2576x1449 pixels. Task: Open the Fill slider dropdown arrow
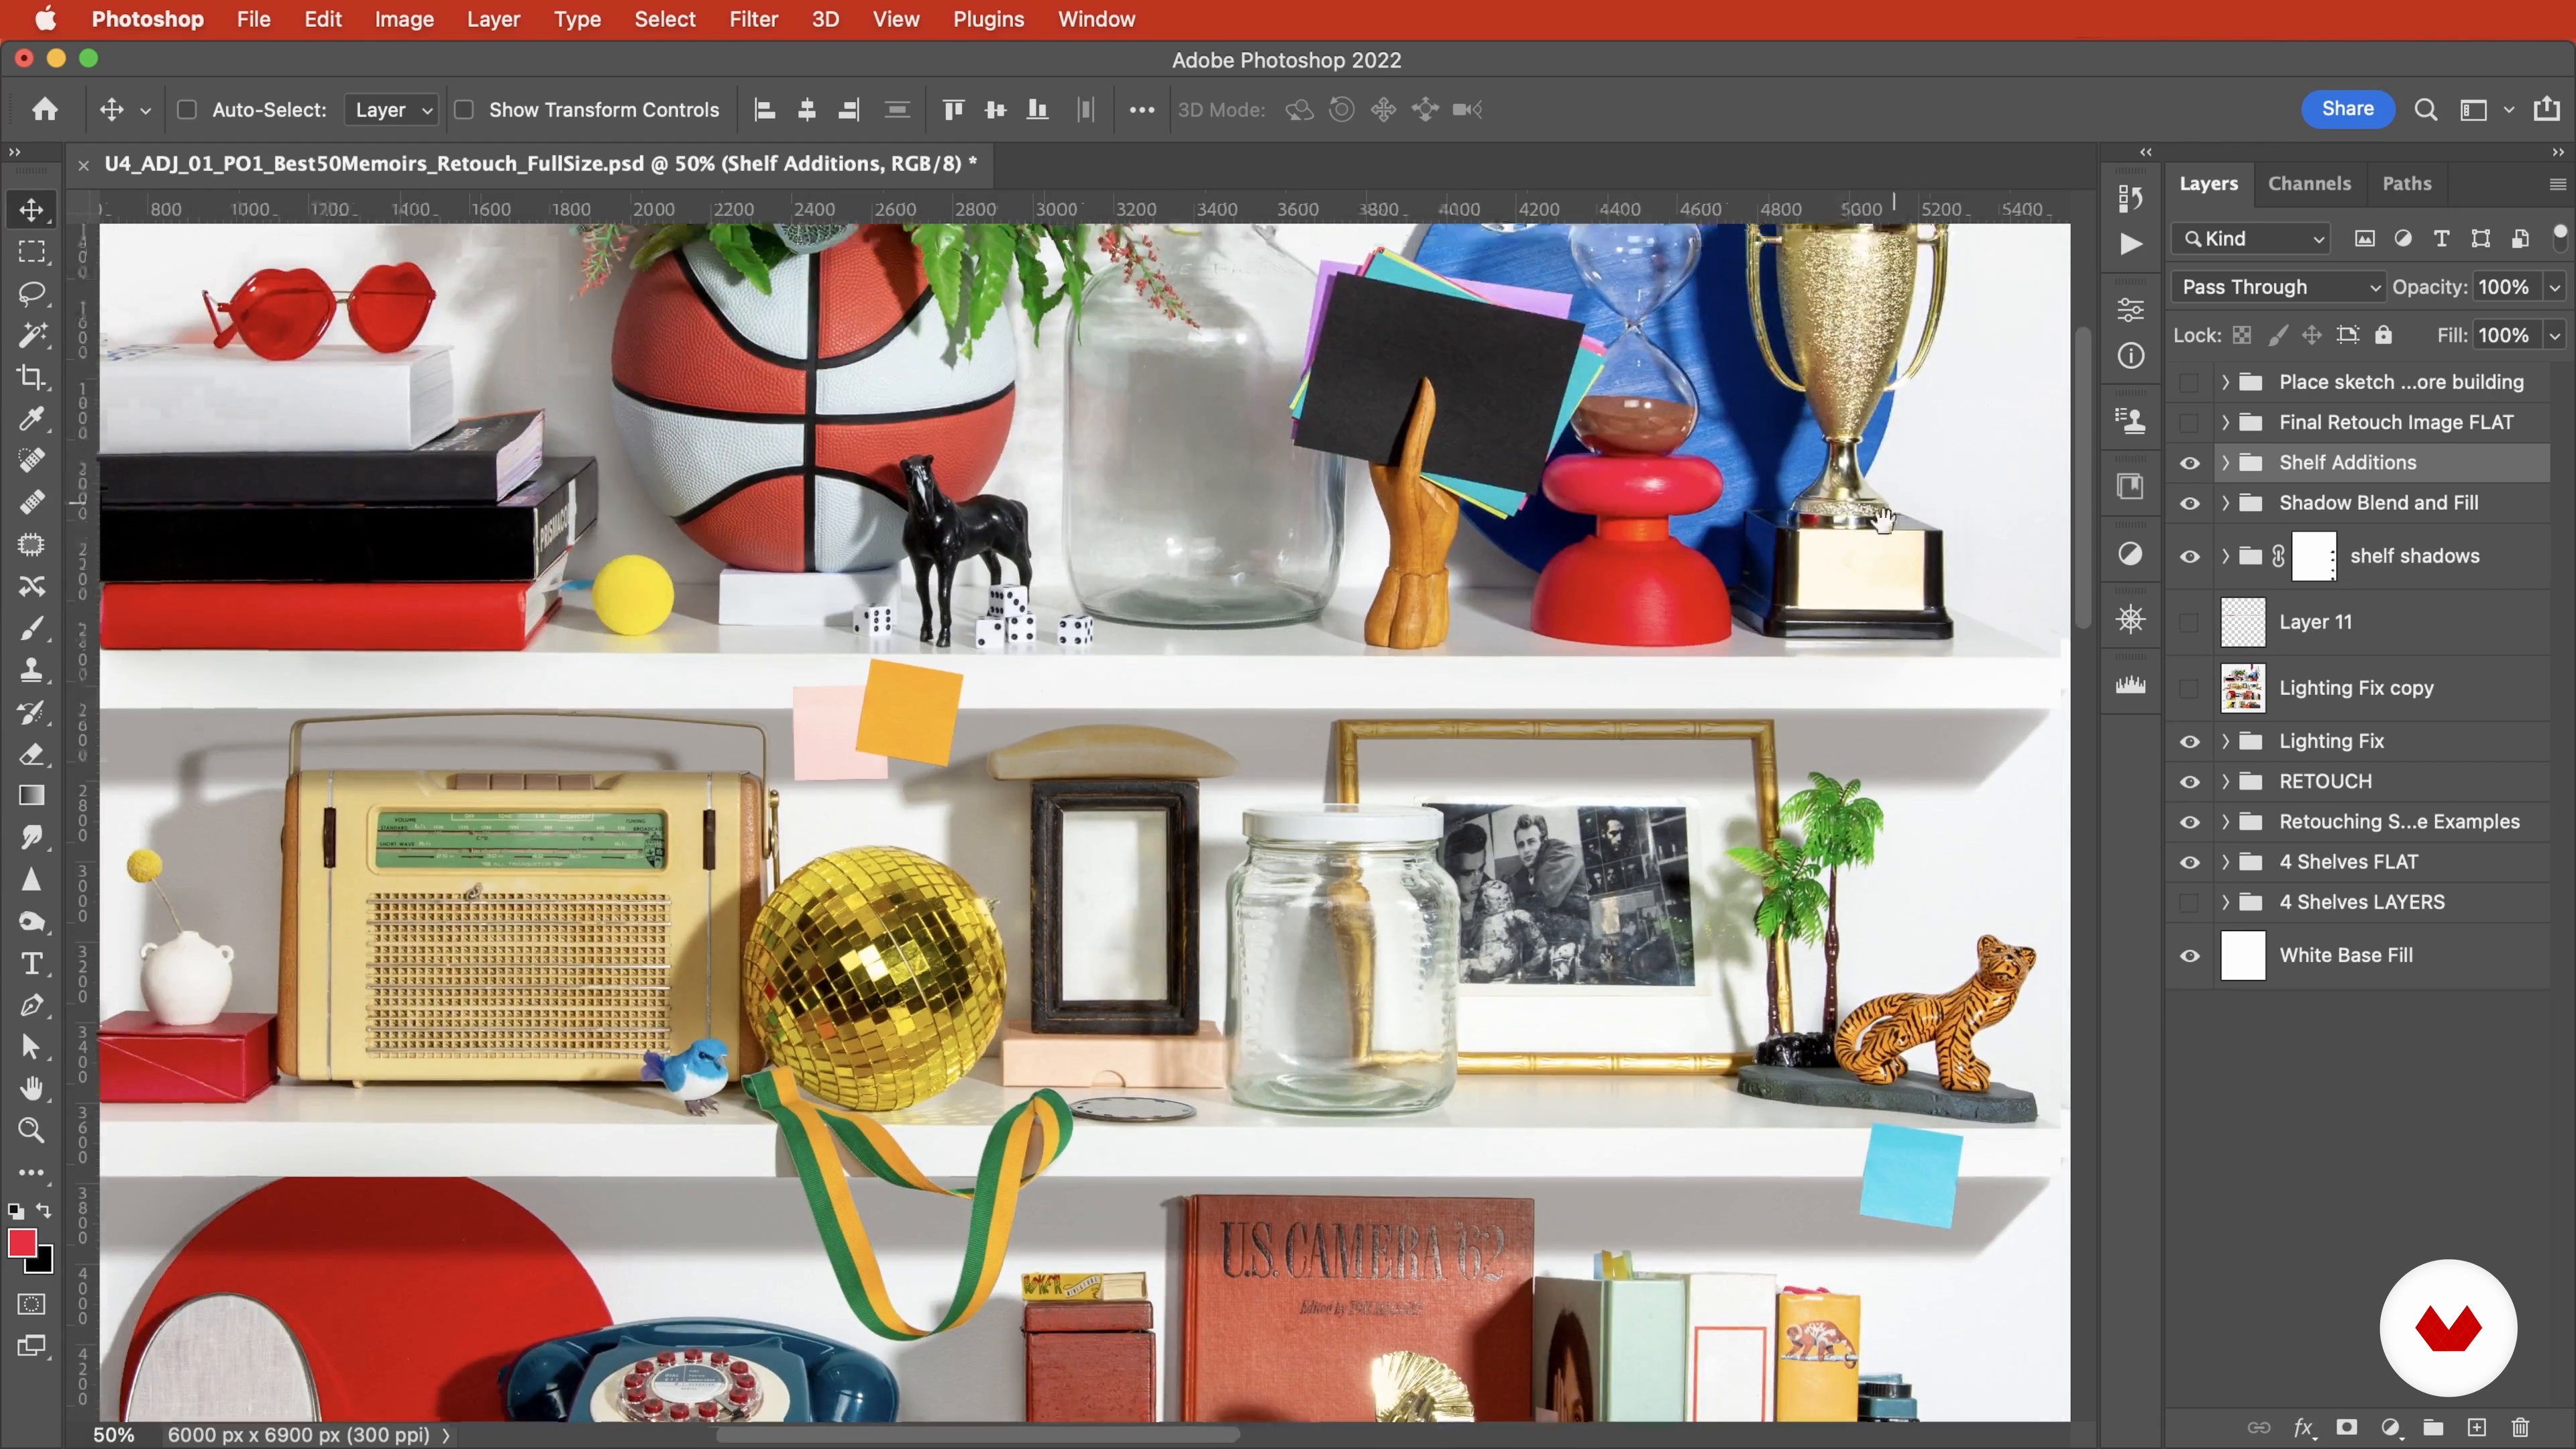[x=2555, y=335]
